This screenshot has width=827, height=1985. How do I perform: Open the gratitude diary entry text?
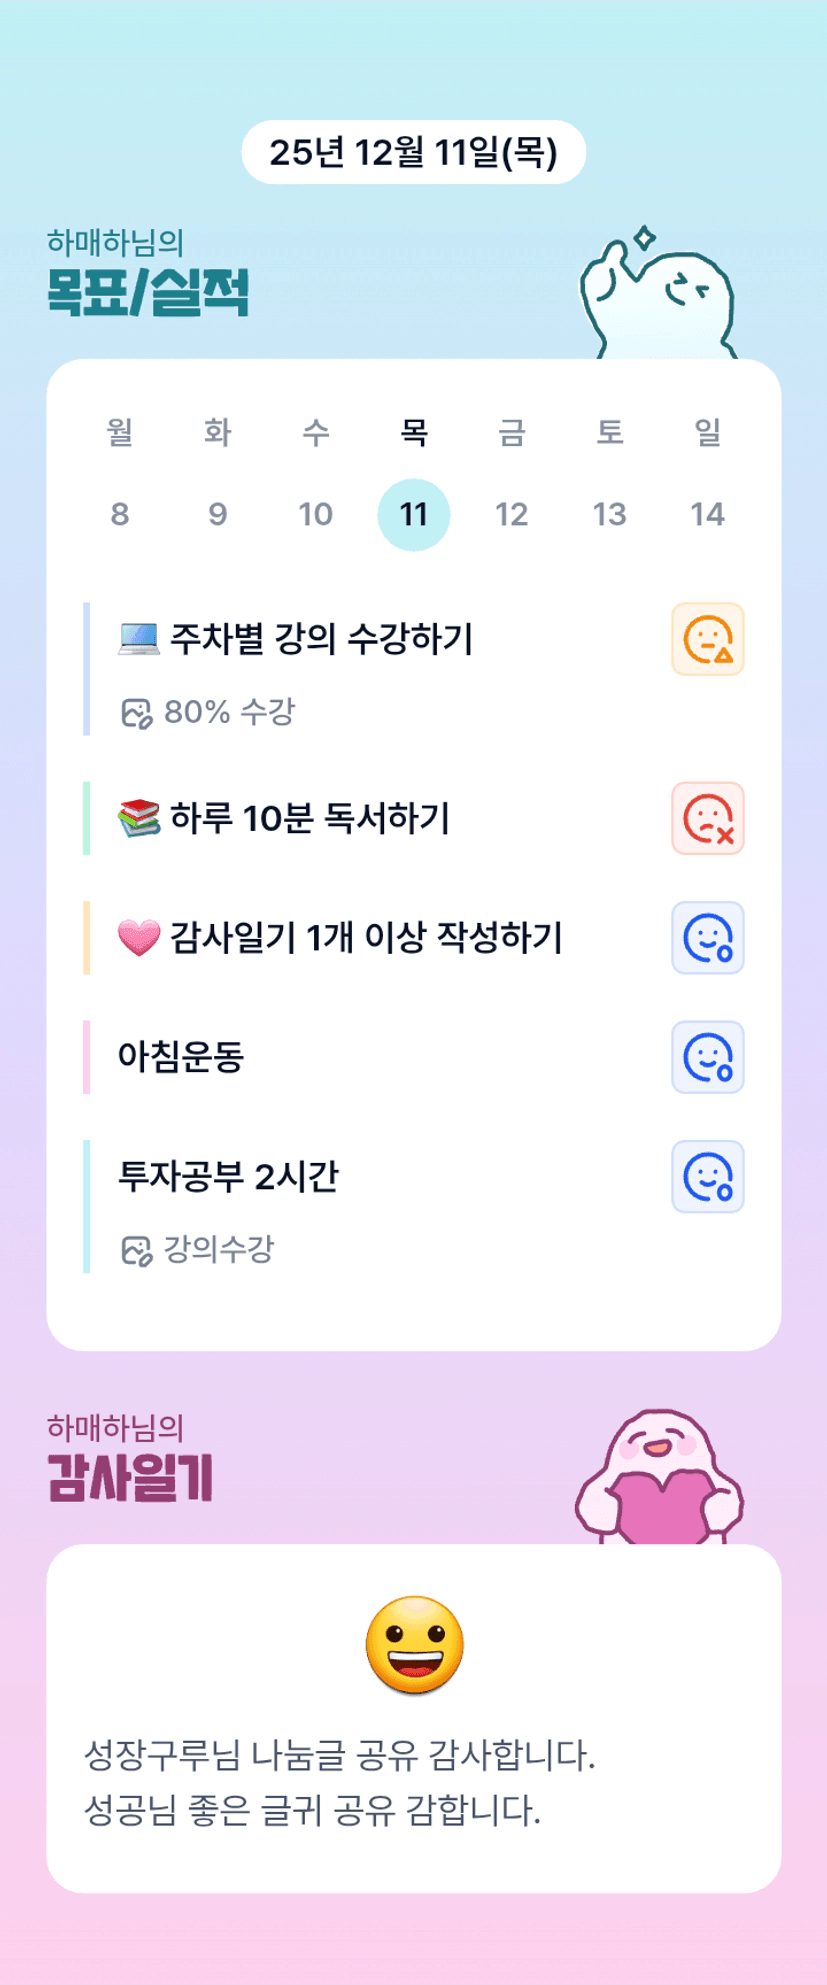point(340,1782)
